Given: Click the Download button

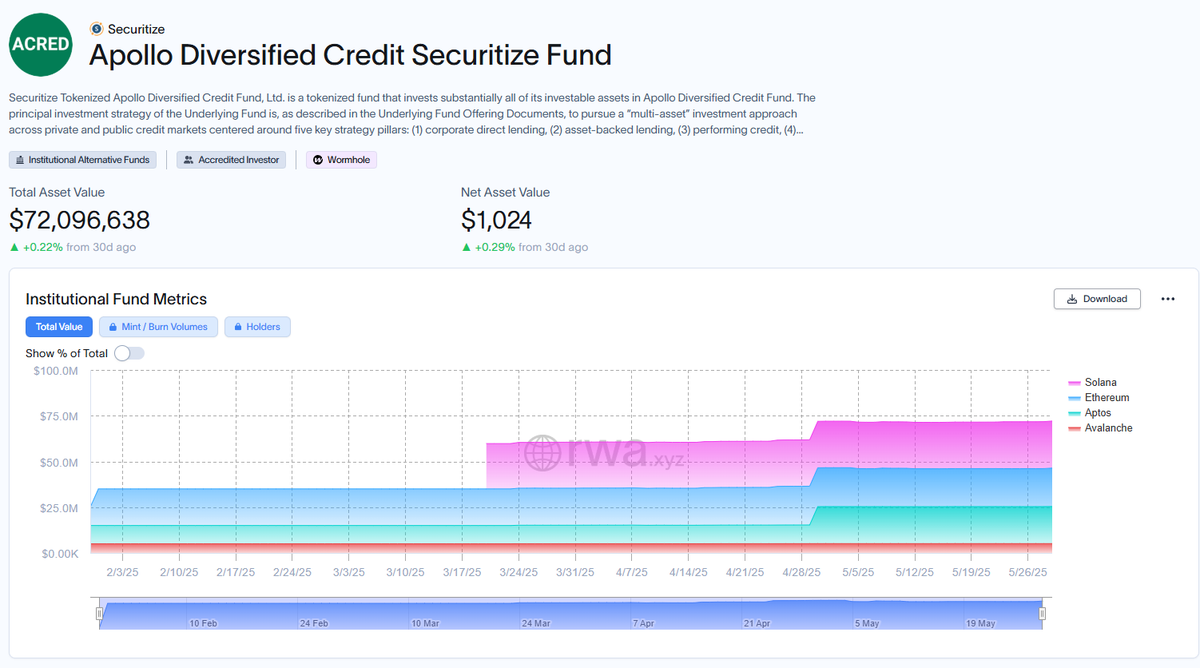Looking at the screenshot, I should click(1097, 299).
